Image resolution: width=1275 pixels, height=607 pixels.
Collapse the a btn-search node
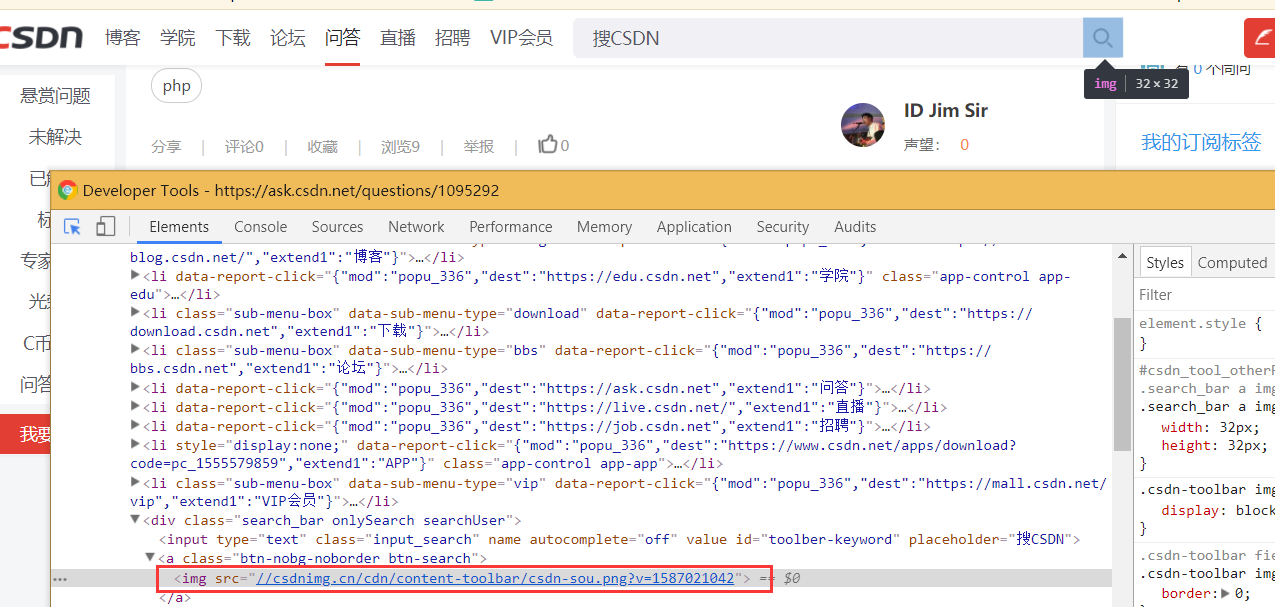(150, 558)
